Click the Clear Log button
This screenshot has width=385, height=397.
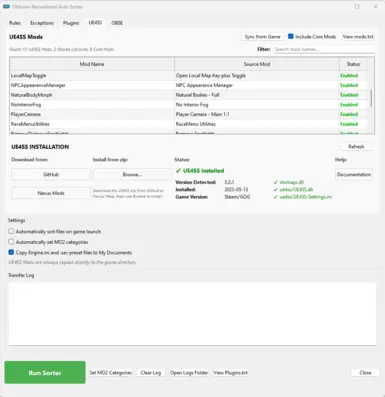[x=151, y=373]
